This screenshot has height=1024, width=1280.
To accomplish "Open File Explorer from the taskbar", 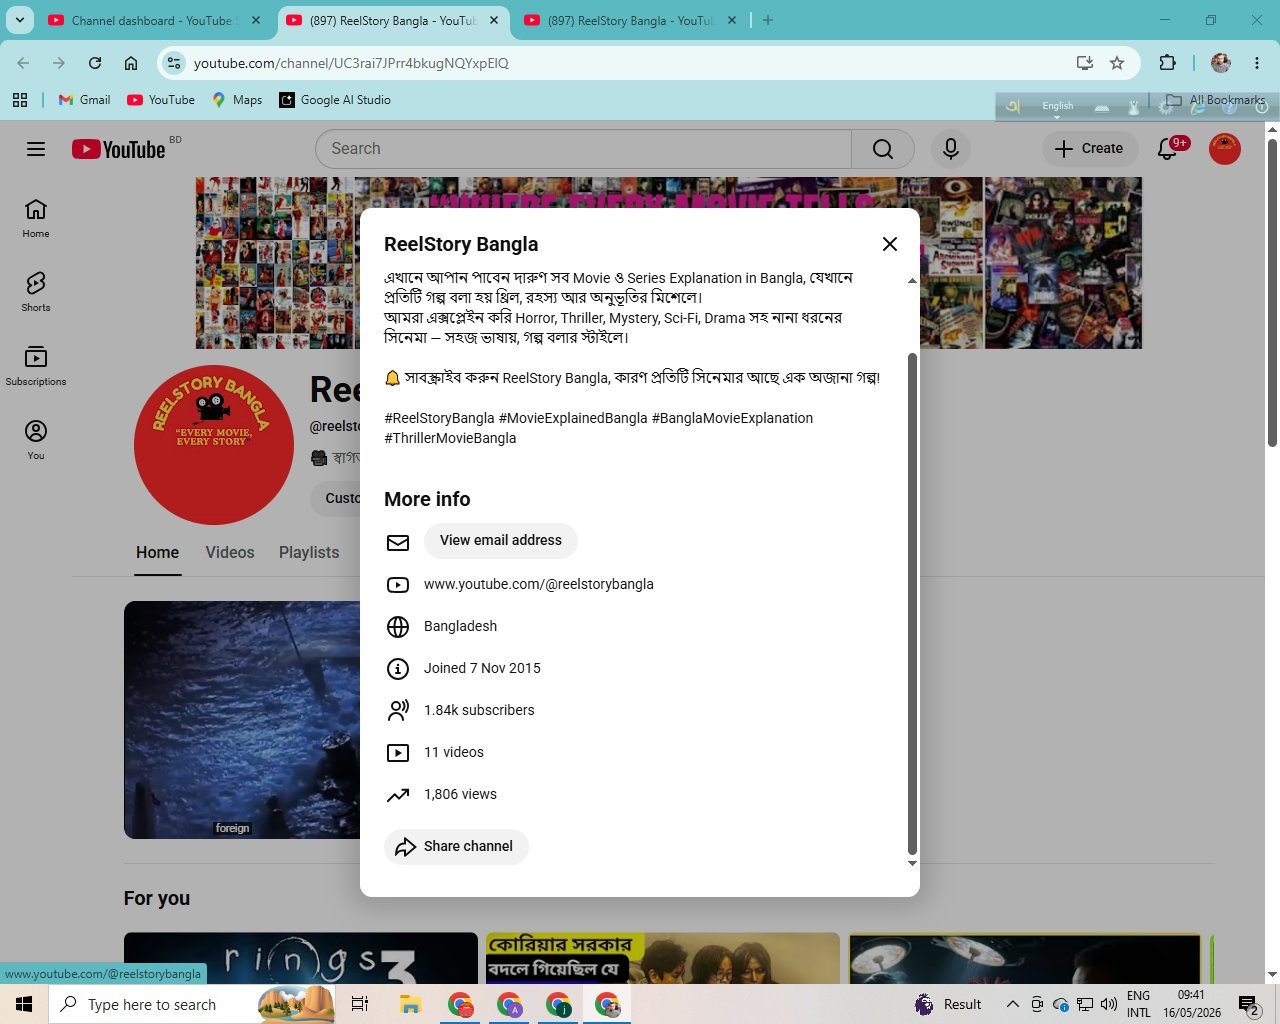I will point(410,1004).
